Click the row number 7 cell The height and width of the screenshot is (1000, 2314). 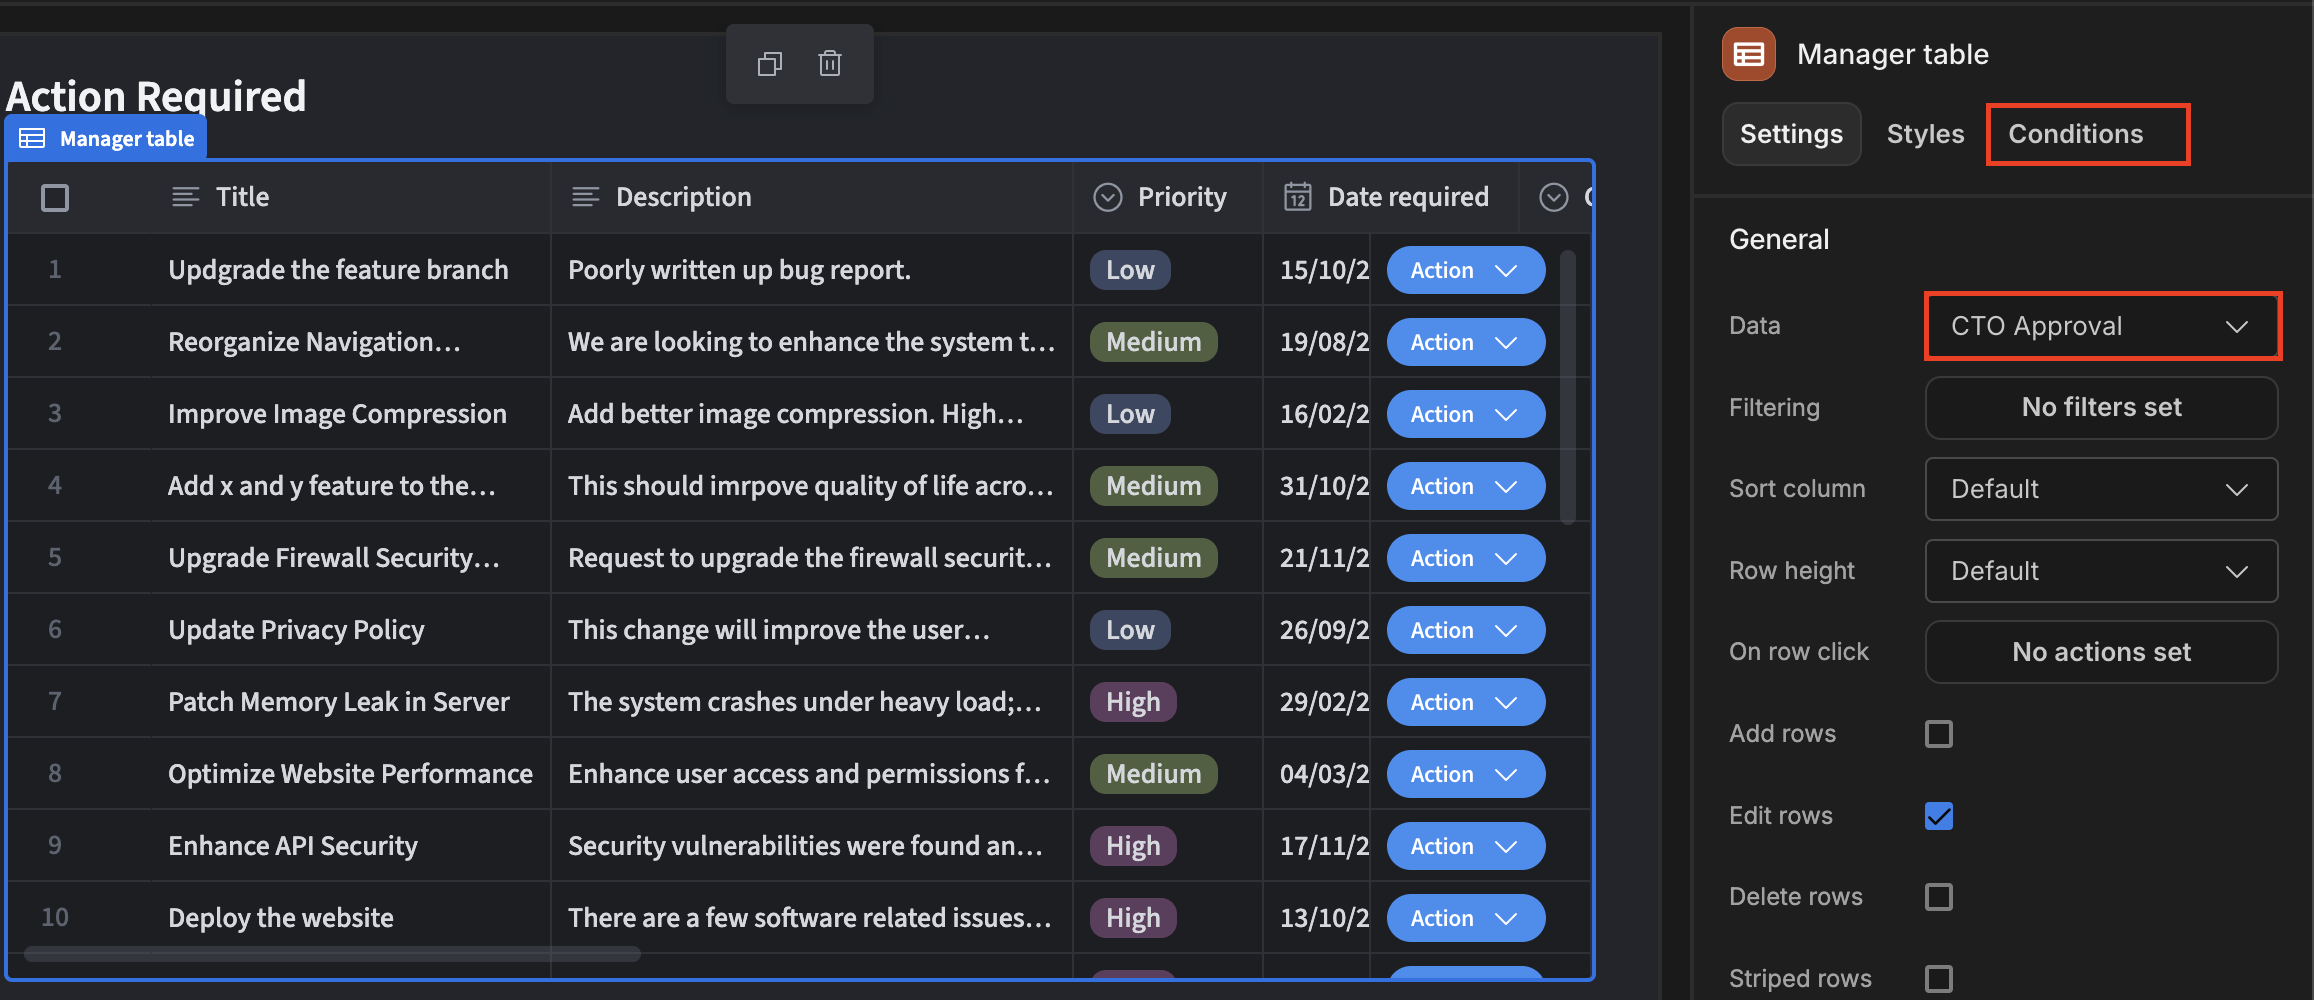click(55, 702)
